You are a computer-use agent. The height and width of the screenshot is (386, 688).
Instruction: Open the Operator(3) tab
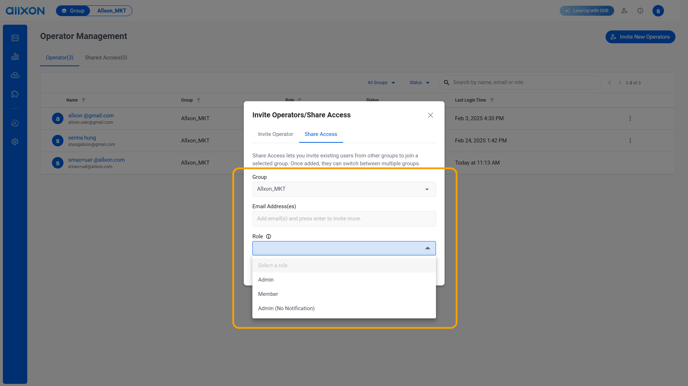pyautogui.click(x=59, y=57)
